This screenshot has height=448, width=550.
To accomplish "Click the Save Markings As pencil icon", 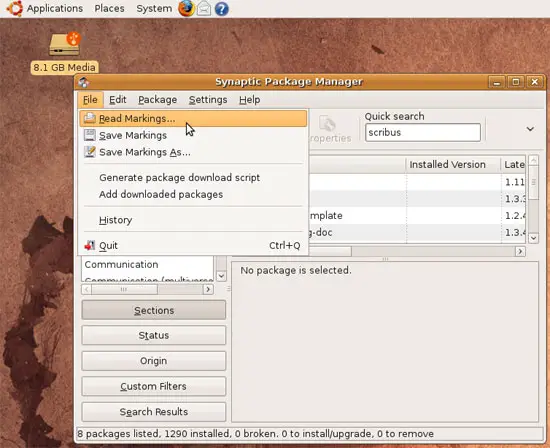I will 90,152.
